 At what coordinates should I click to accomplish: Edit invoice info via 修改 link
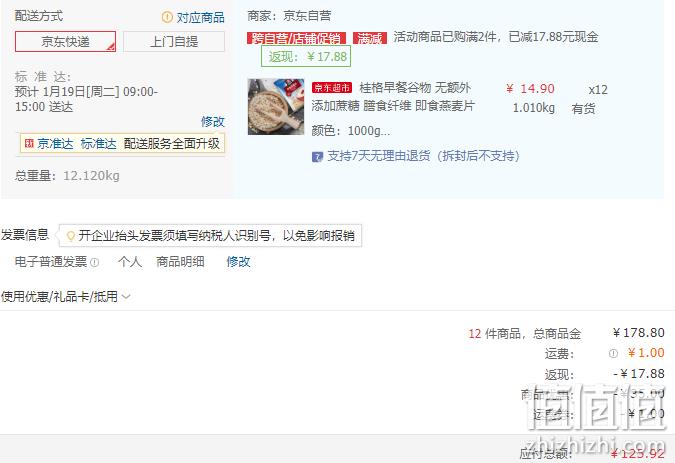click(238, 262)
